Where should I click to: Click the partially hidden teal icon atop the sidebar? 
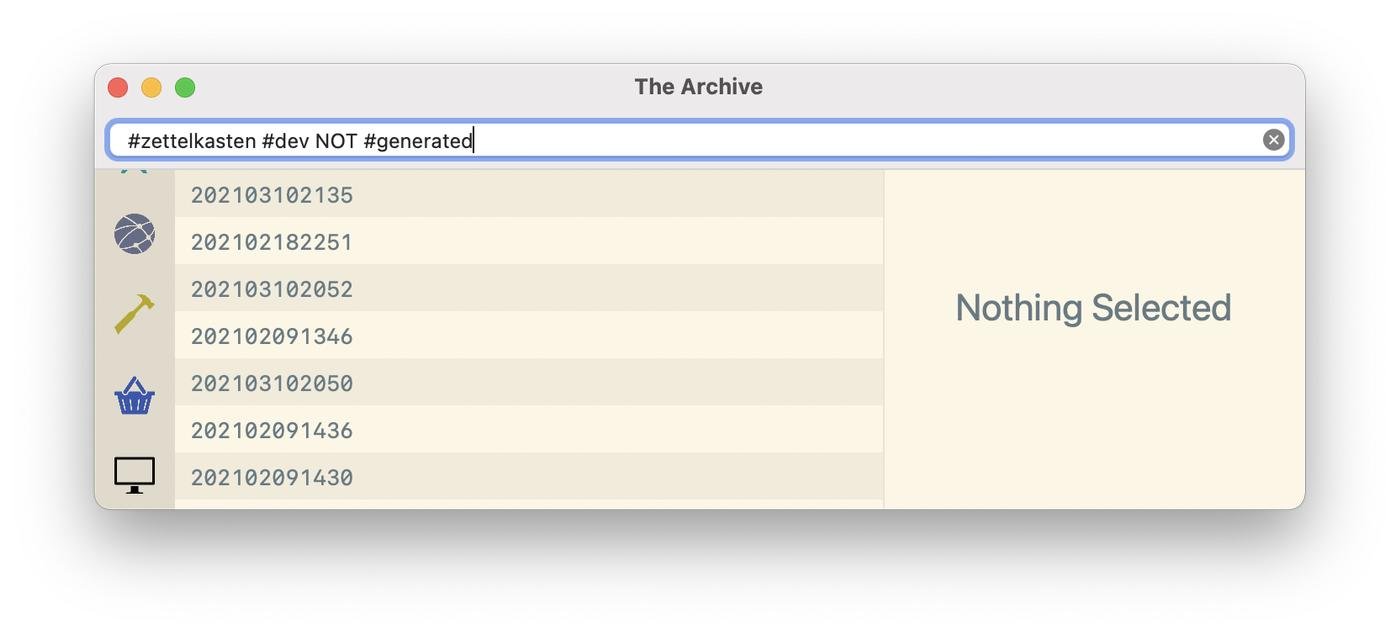click(134, 172)
